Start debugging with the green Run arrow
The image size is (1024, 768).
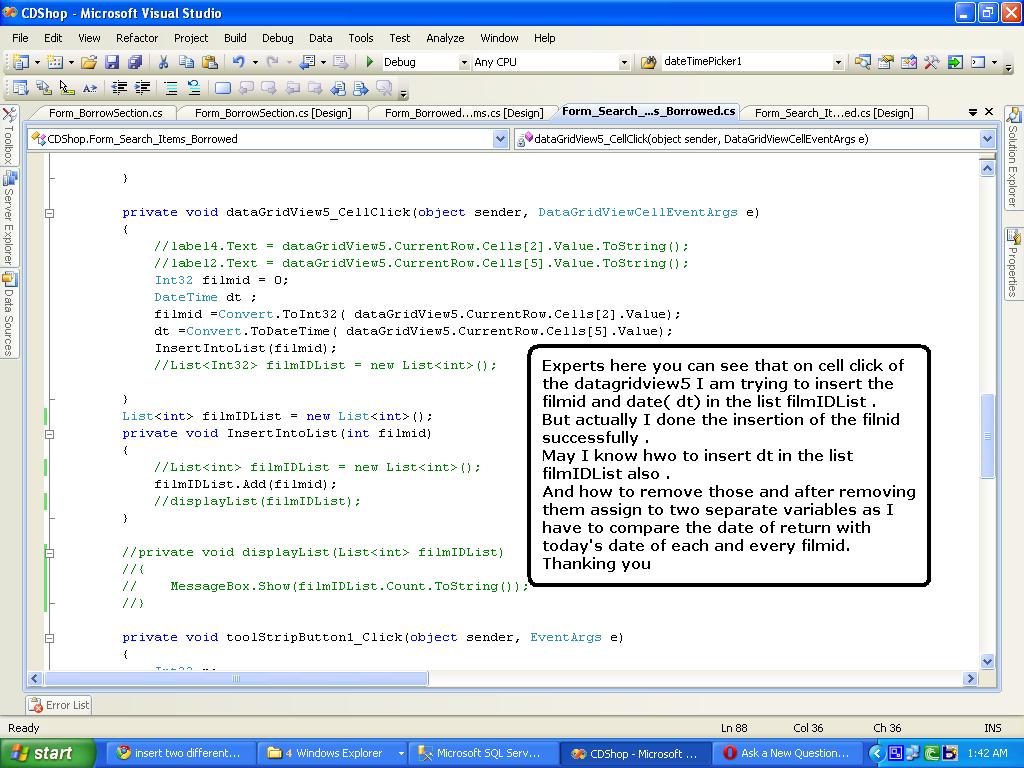pos(368,61)
